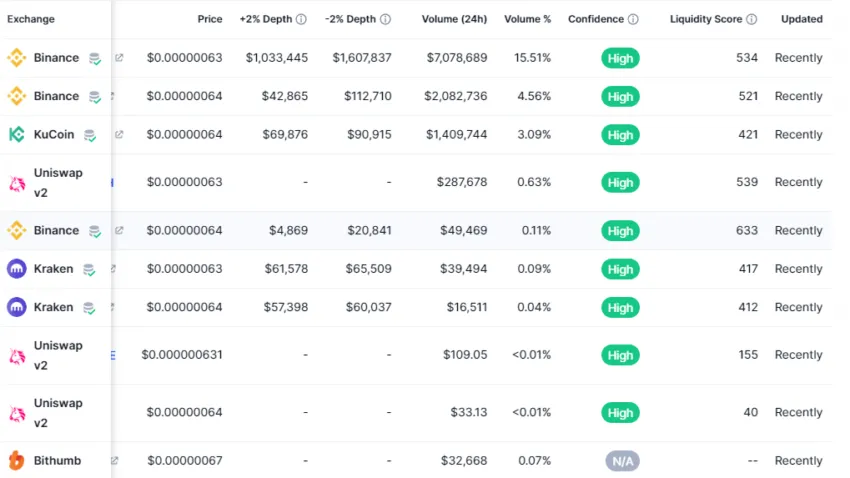Open the external link icon in the KuCoin row
The height and width of the screenshot is (478, 850).
coord(119,135)
